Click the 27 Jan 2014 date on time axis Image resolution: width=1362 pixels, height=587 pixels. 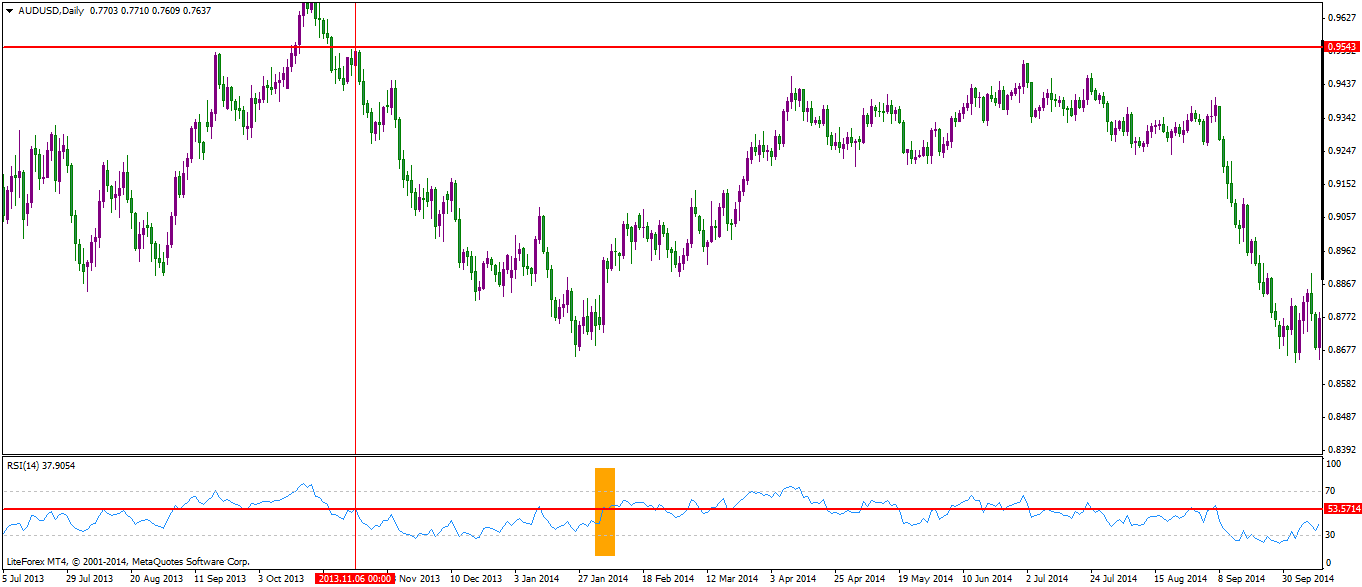tap(603, 578)
